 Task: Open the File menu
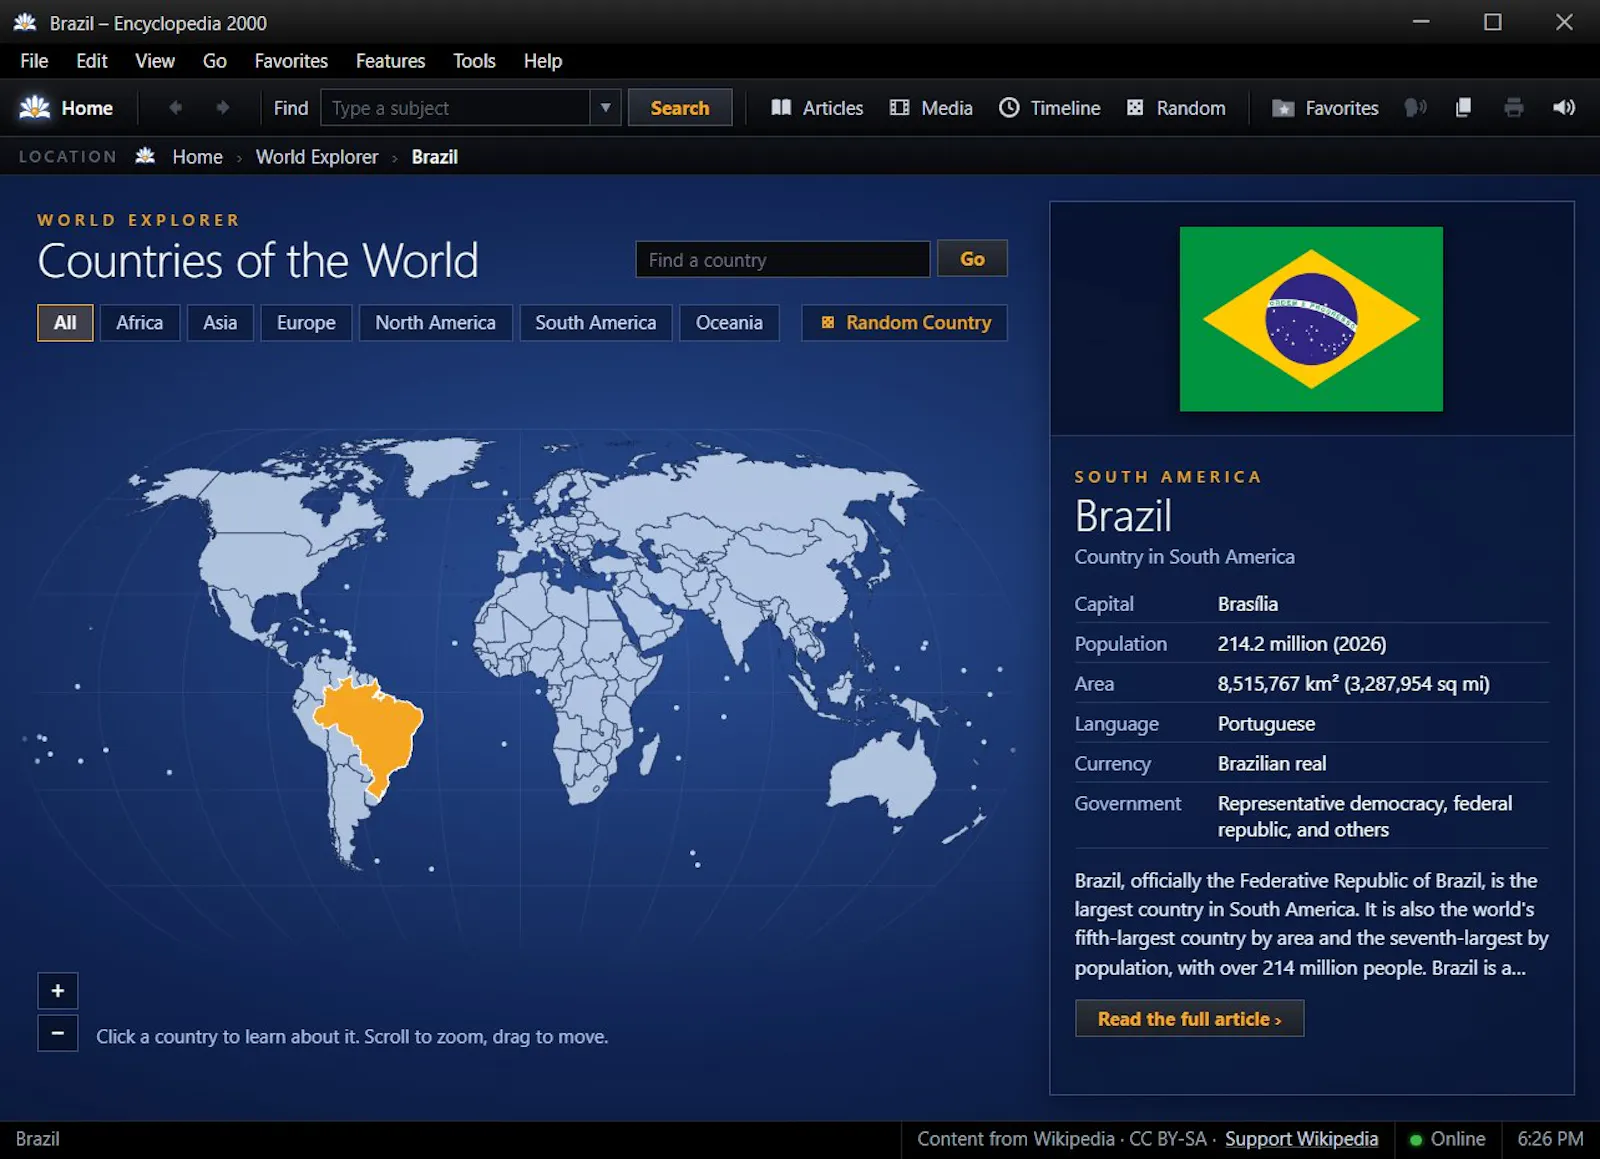[34, 61]
